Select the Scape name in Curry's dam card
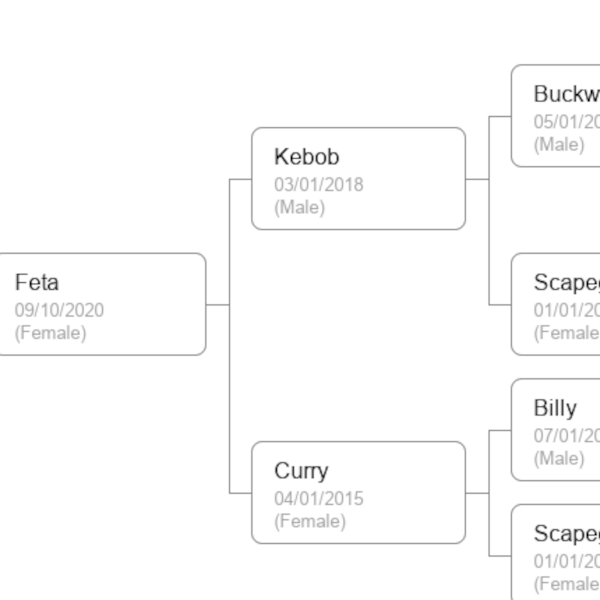Image resolution: width=600 pixels, height=600 pixels. pos(566,533)
